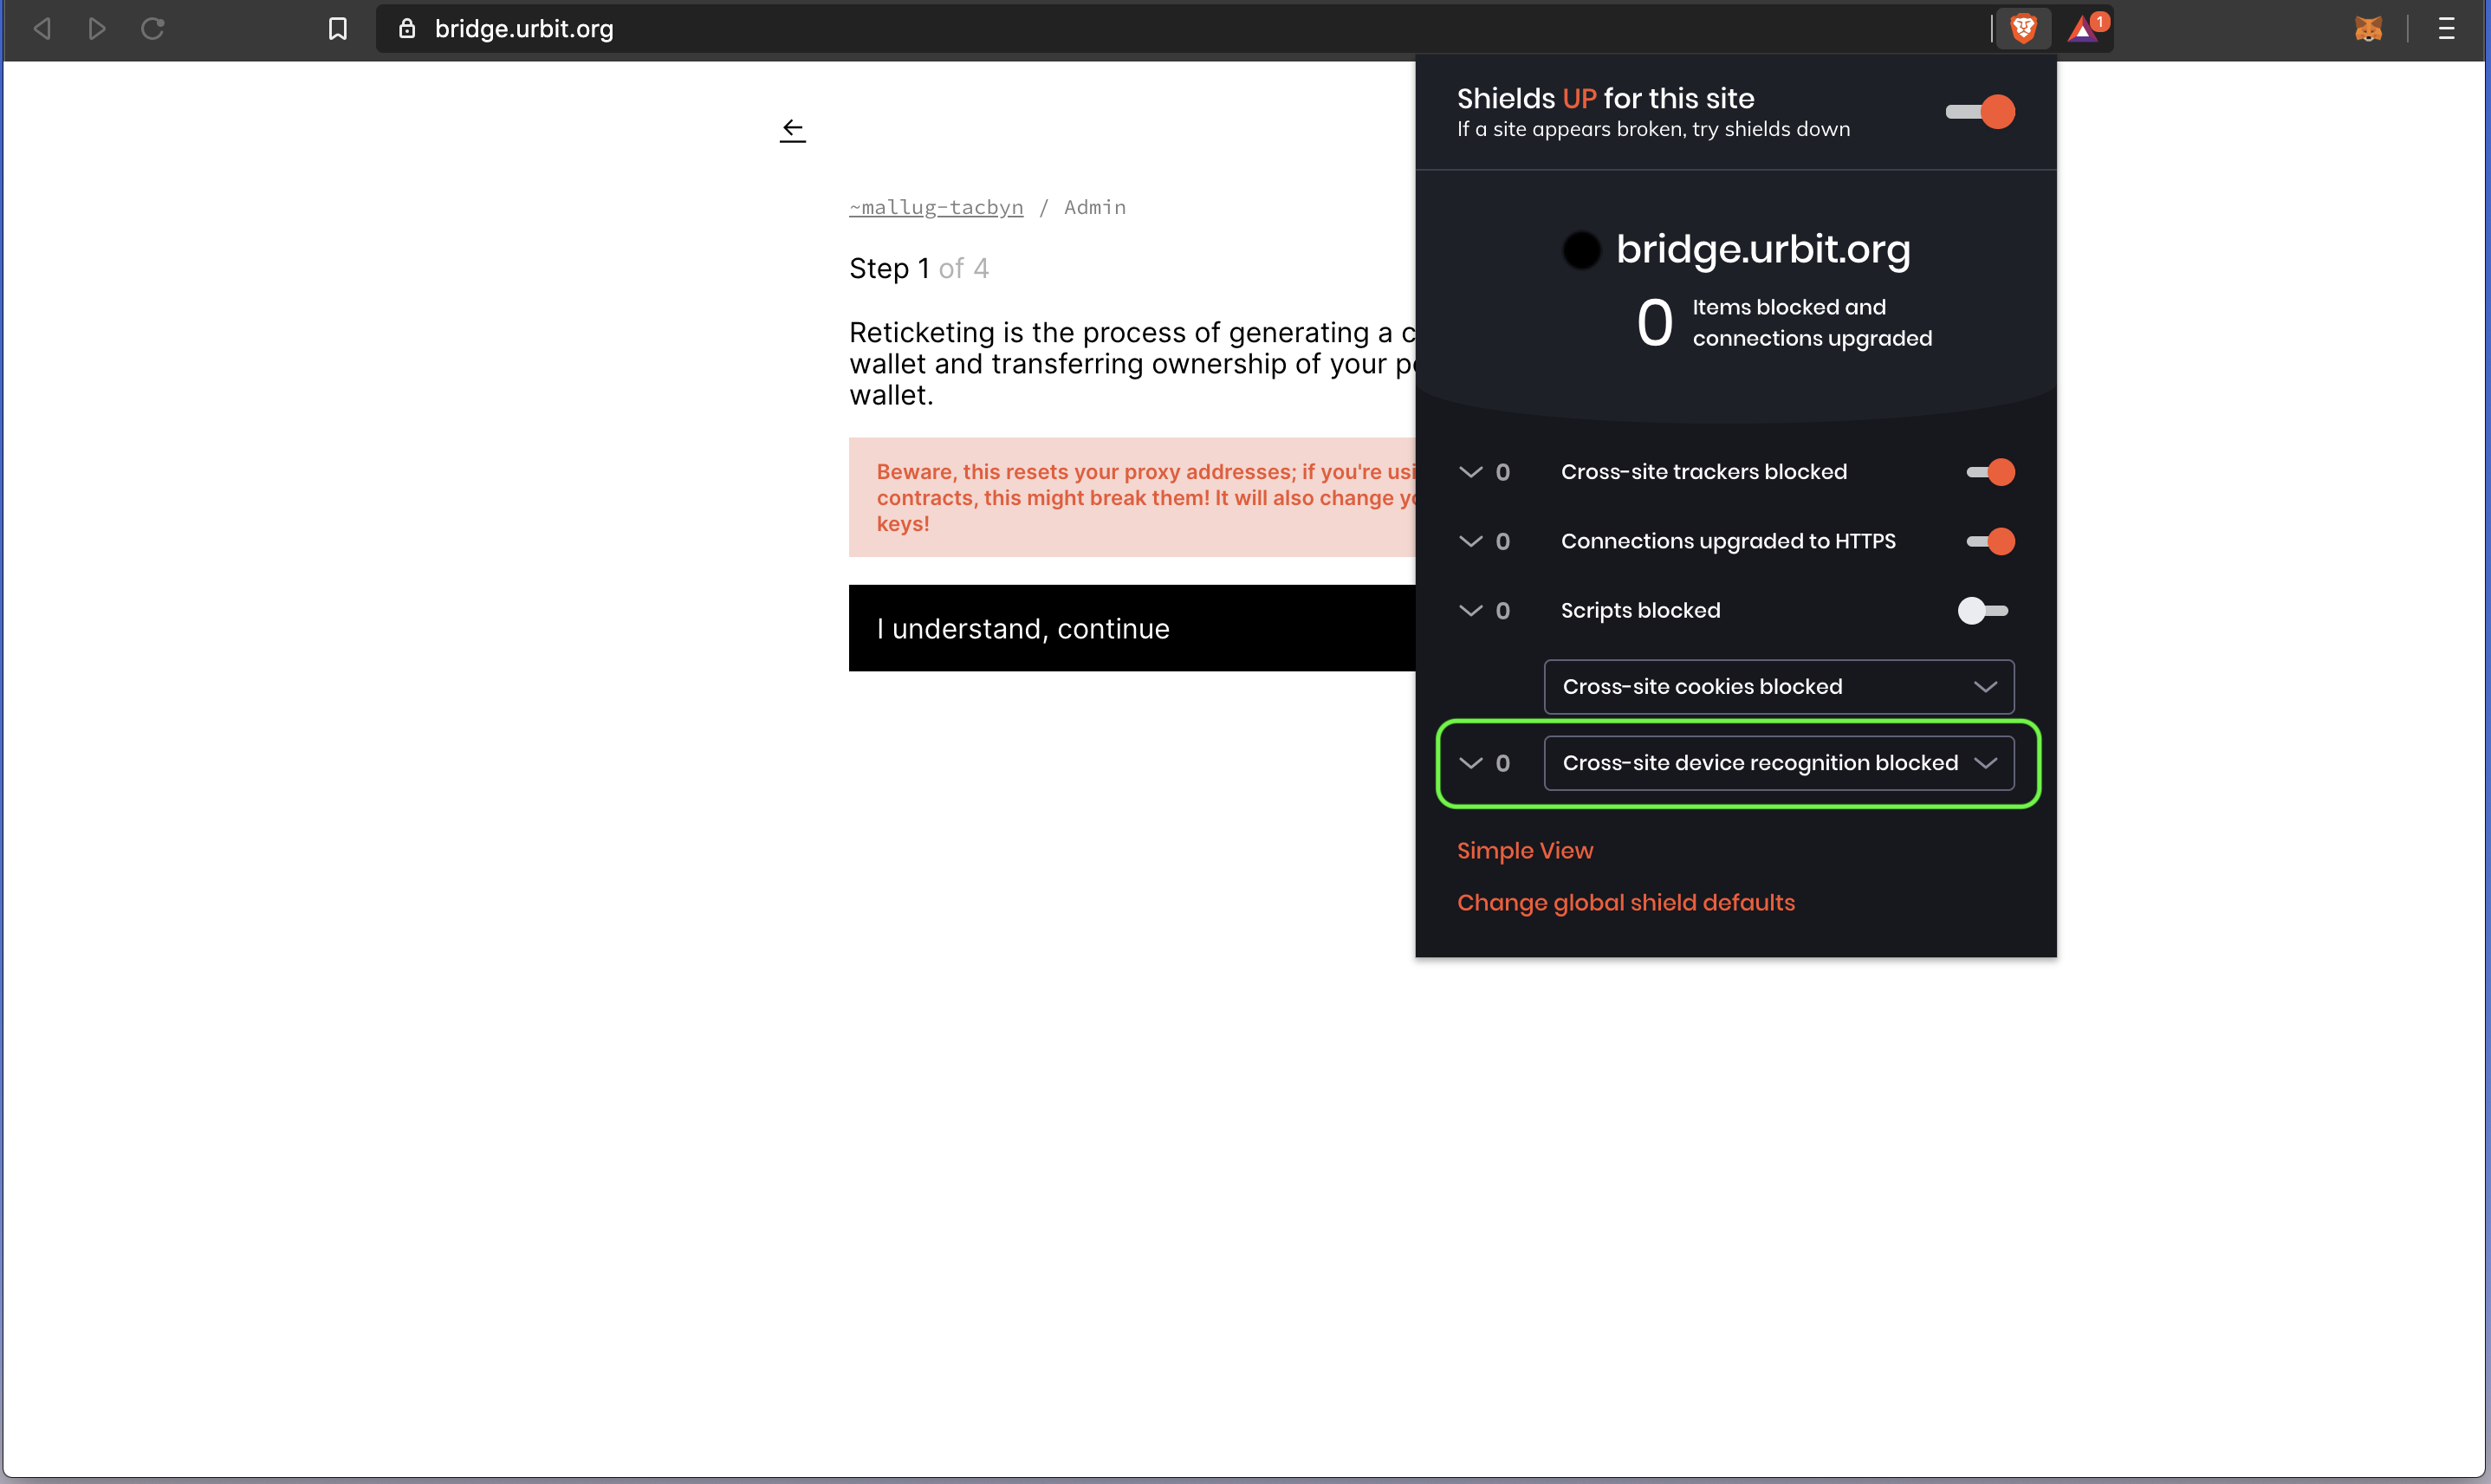The width and height of the screenshot is (2491, 1484).
Task: Click the I understand, continue button
Action: pyautogui.click(x=1022, y=628)
